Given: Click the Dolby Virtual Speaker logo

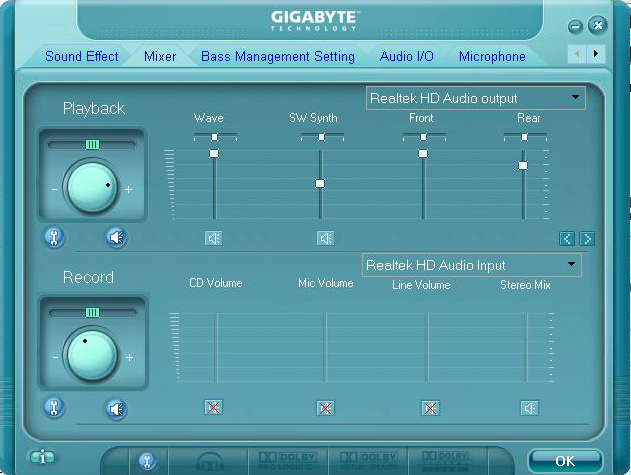Looking at the screenshot, I should pos(369,461).
